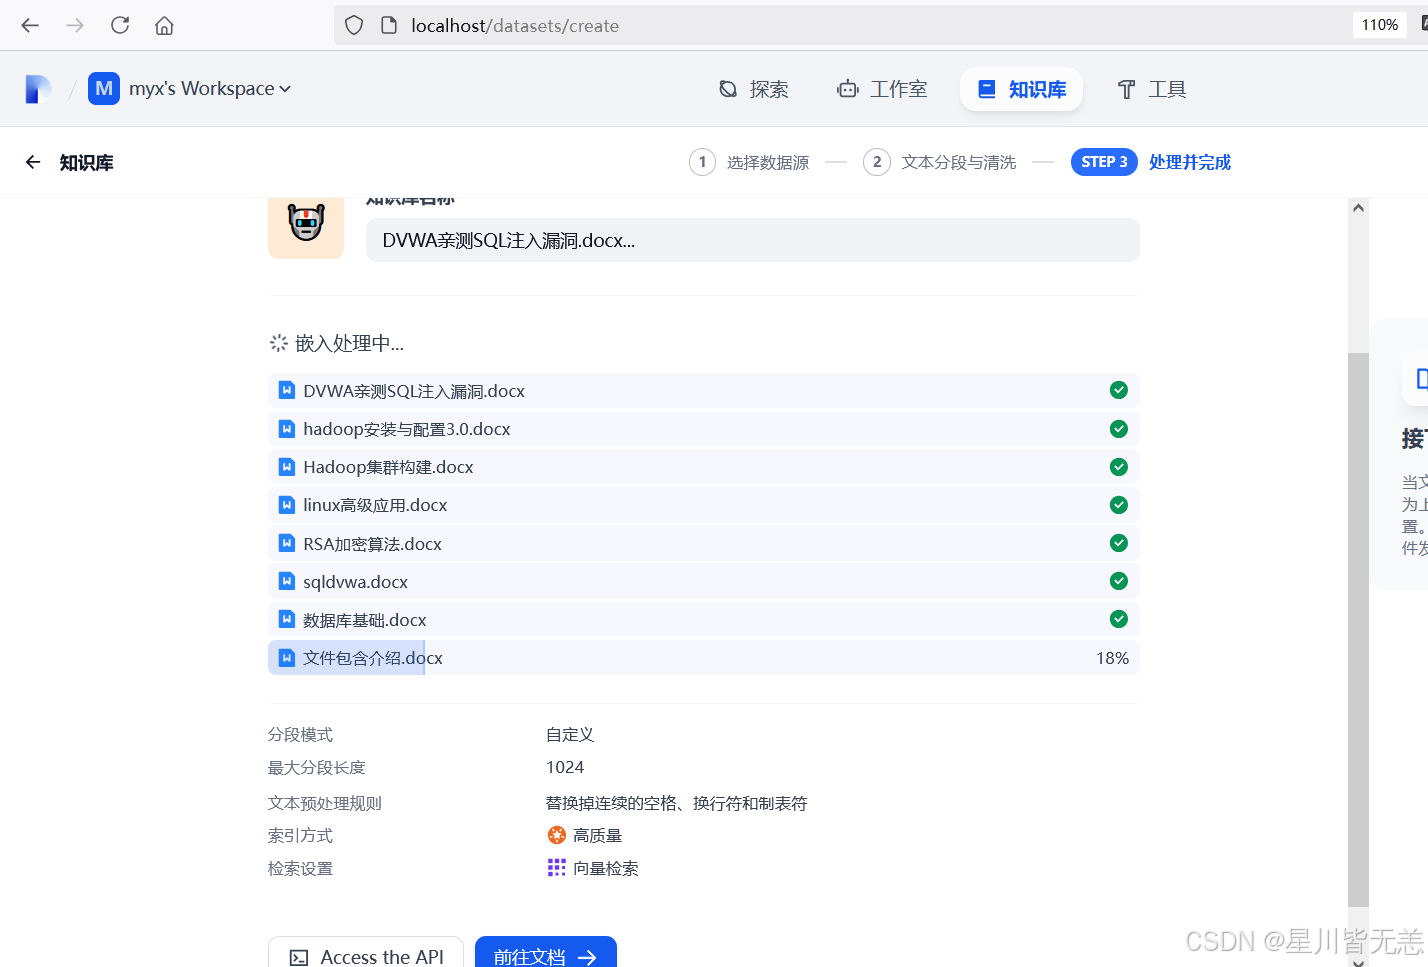Select file name 数据库基础.docx
The image size is (1428, 967).
click(x=365, y=620)
